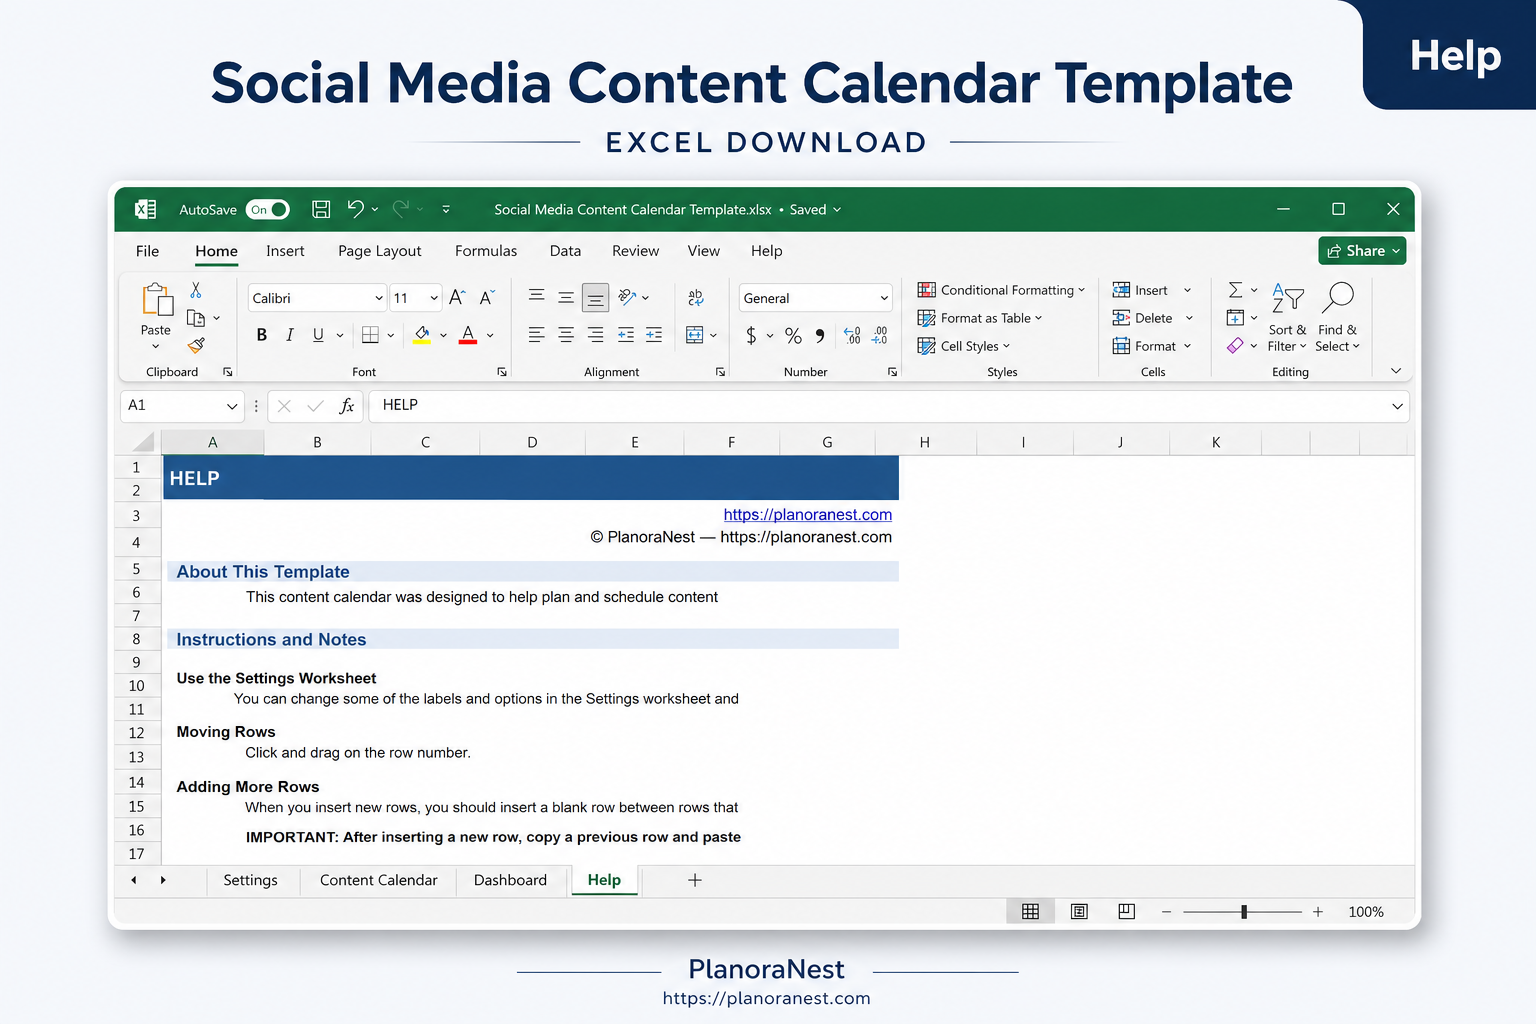Expand the formula bar chevron
The width and height of the screenshot is (1536, 1024).
[x=1397, y=406]
